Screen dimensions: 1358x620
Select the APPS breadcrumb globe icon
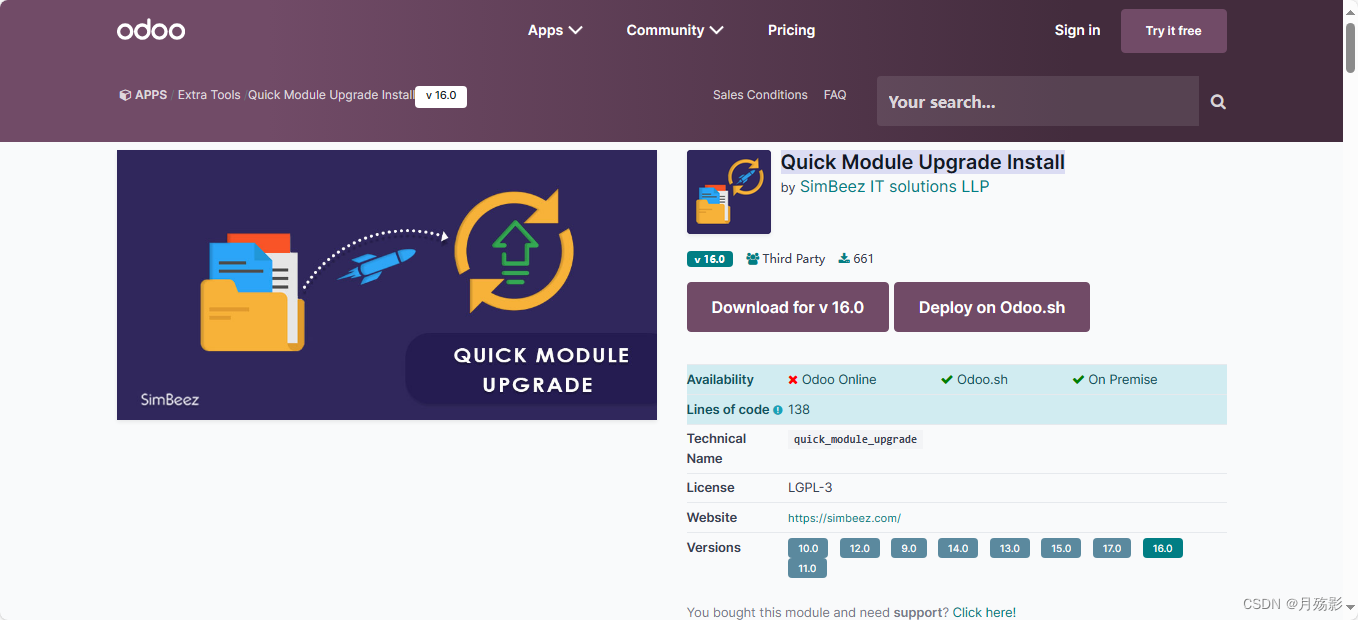click(123, 94)
